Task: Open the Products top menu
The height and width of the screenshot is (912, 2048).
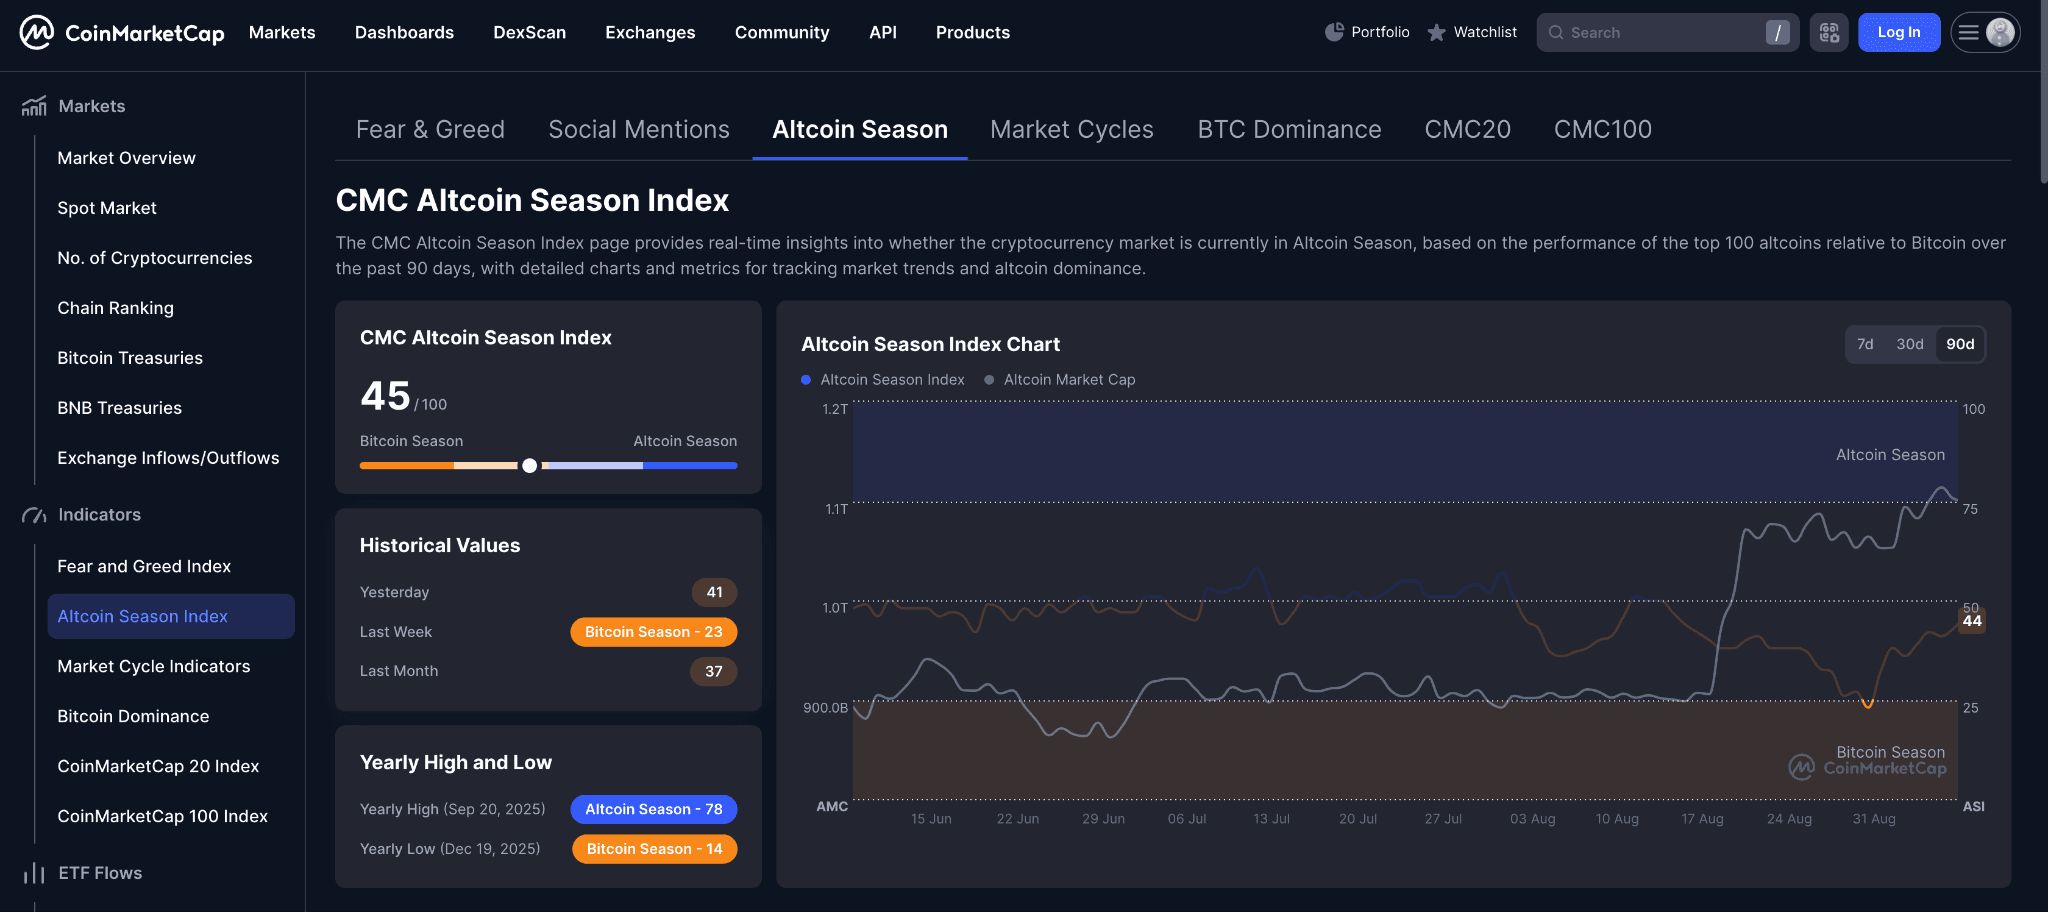Action: point(973,32)
